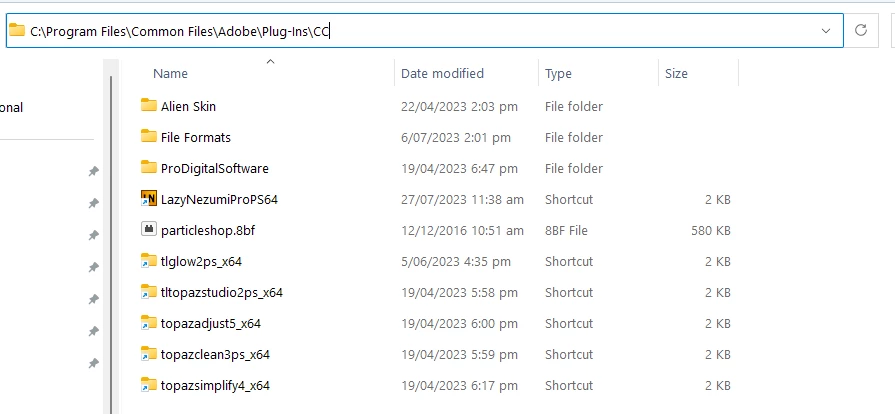Click the File Formats folder icon
The width and height of the screenshot is (895, 414).
pyautogui.click(x=148, y=136)
